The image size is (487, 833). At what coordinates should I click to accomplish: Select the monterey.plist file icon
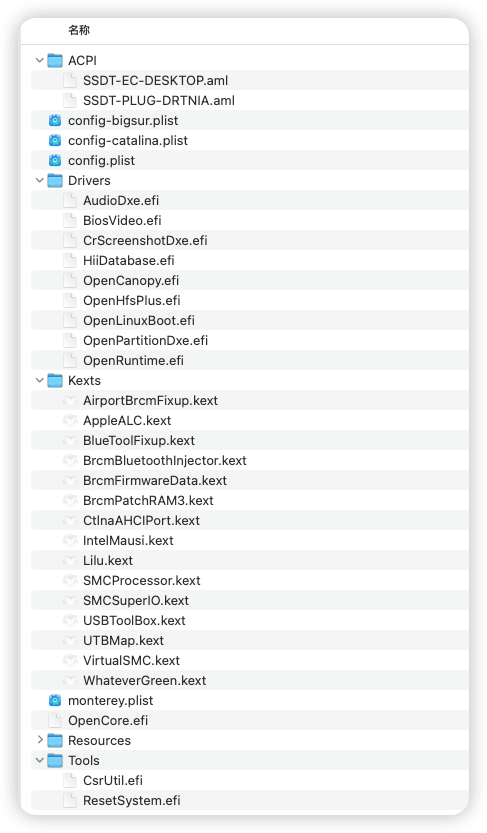coord(55,700)
